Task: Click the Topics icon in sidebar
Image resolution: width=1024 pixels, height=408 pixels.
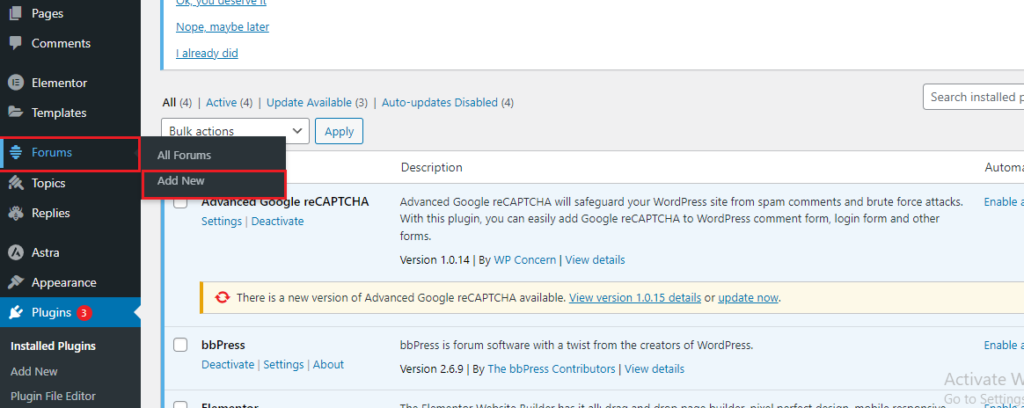Action: click(16, 183)
